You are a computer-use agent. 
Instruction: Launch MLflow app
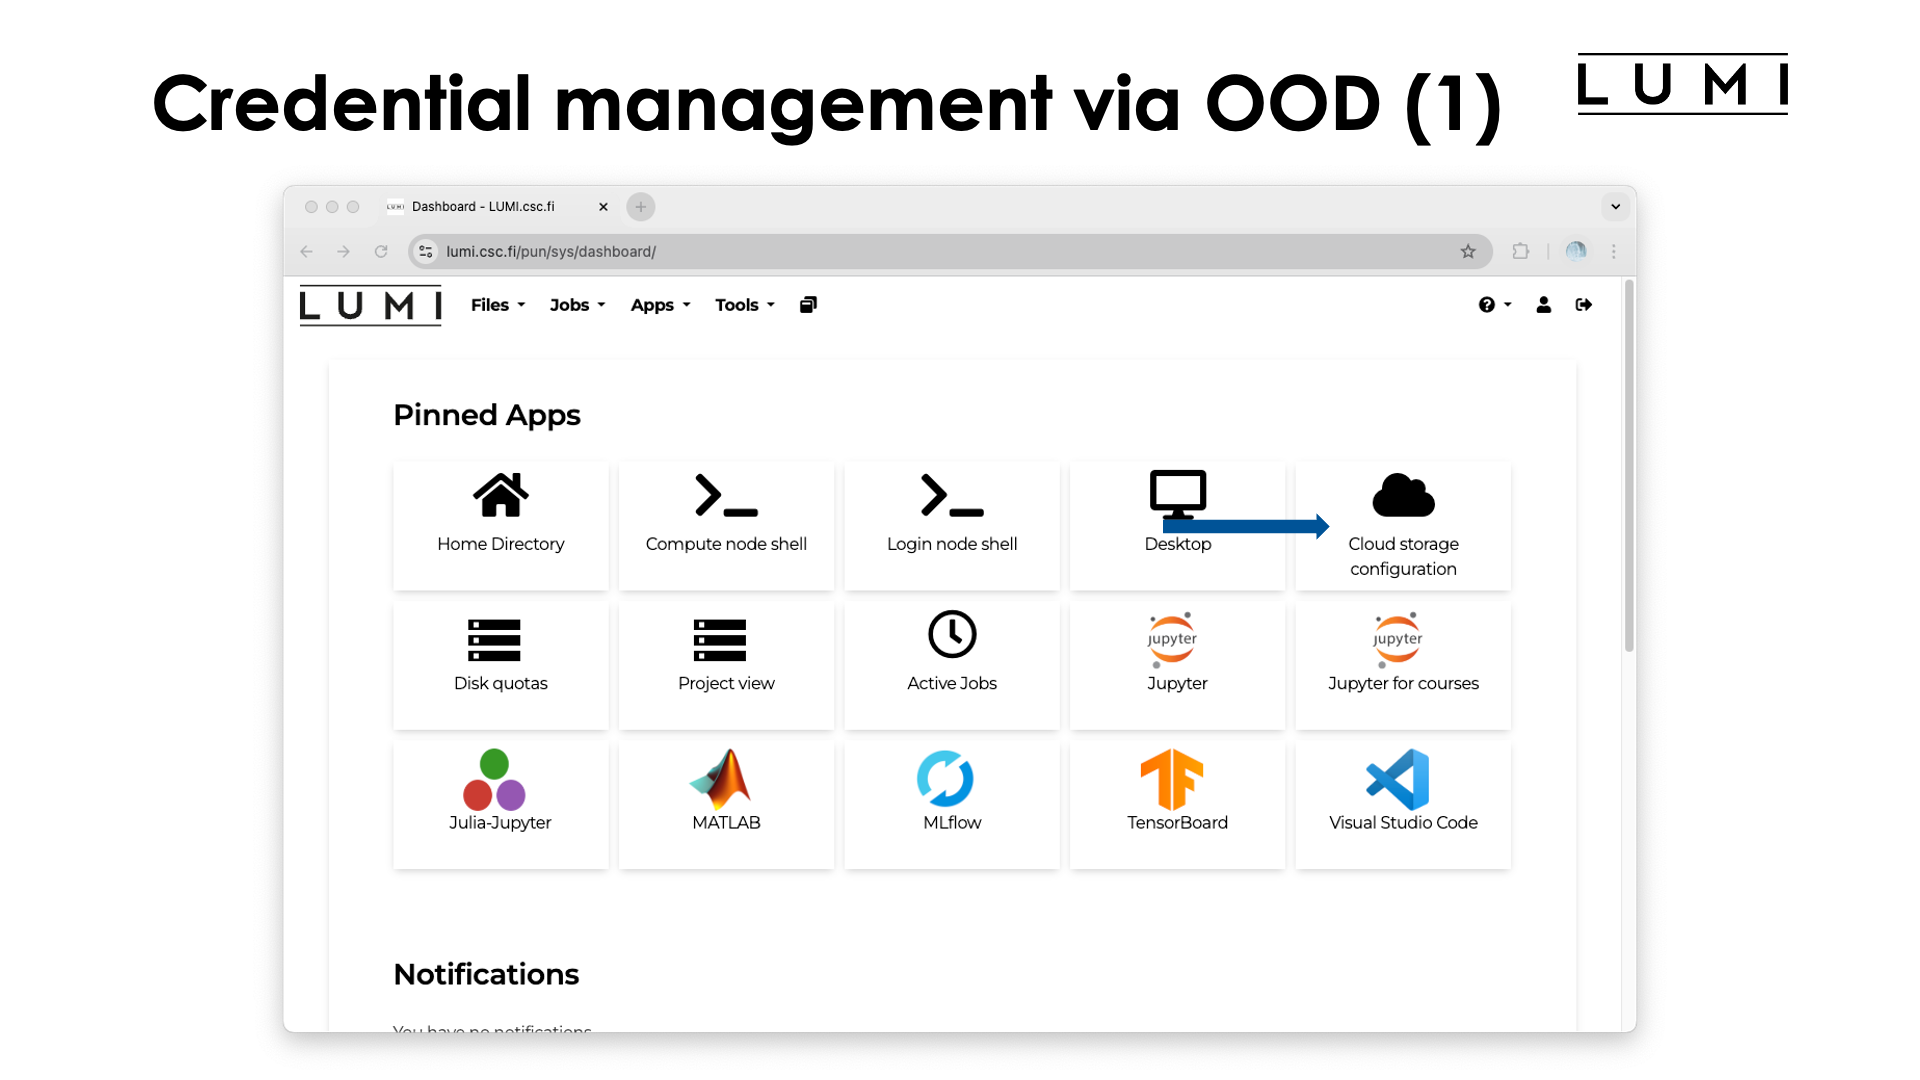click(951, 796)
